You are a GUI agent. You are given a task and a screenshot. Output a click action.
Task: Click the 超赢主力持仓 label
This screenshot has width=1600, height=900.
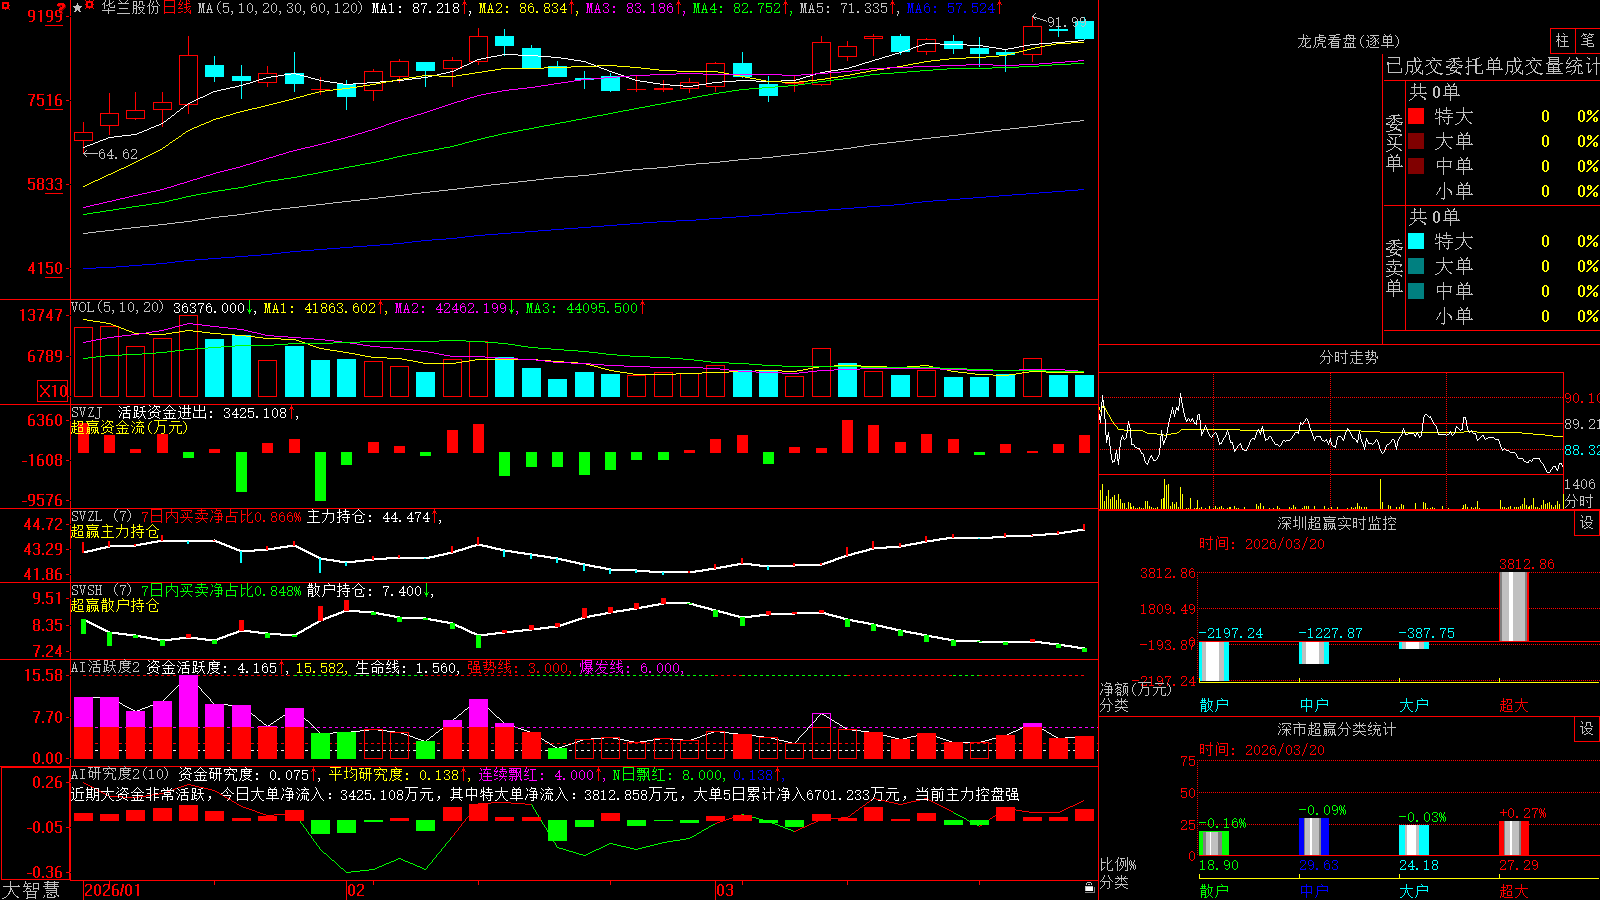click(x=115, y=531)
